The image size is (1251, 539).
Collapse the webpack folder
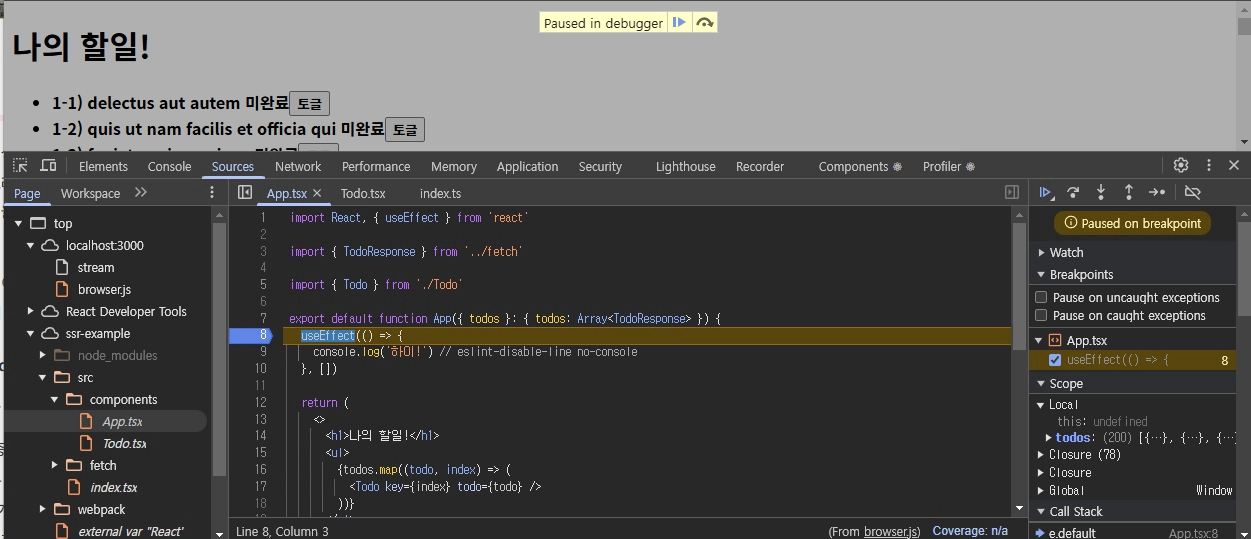[44, 509]
